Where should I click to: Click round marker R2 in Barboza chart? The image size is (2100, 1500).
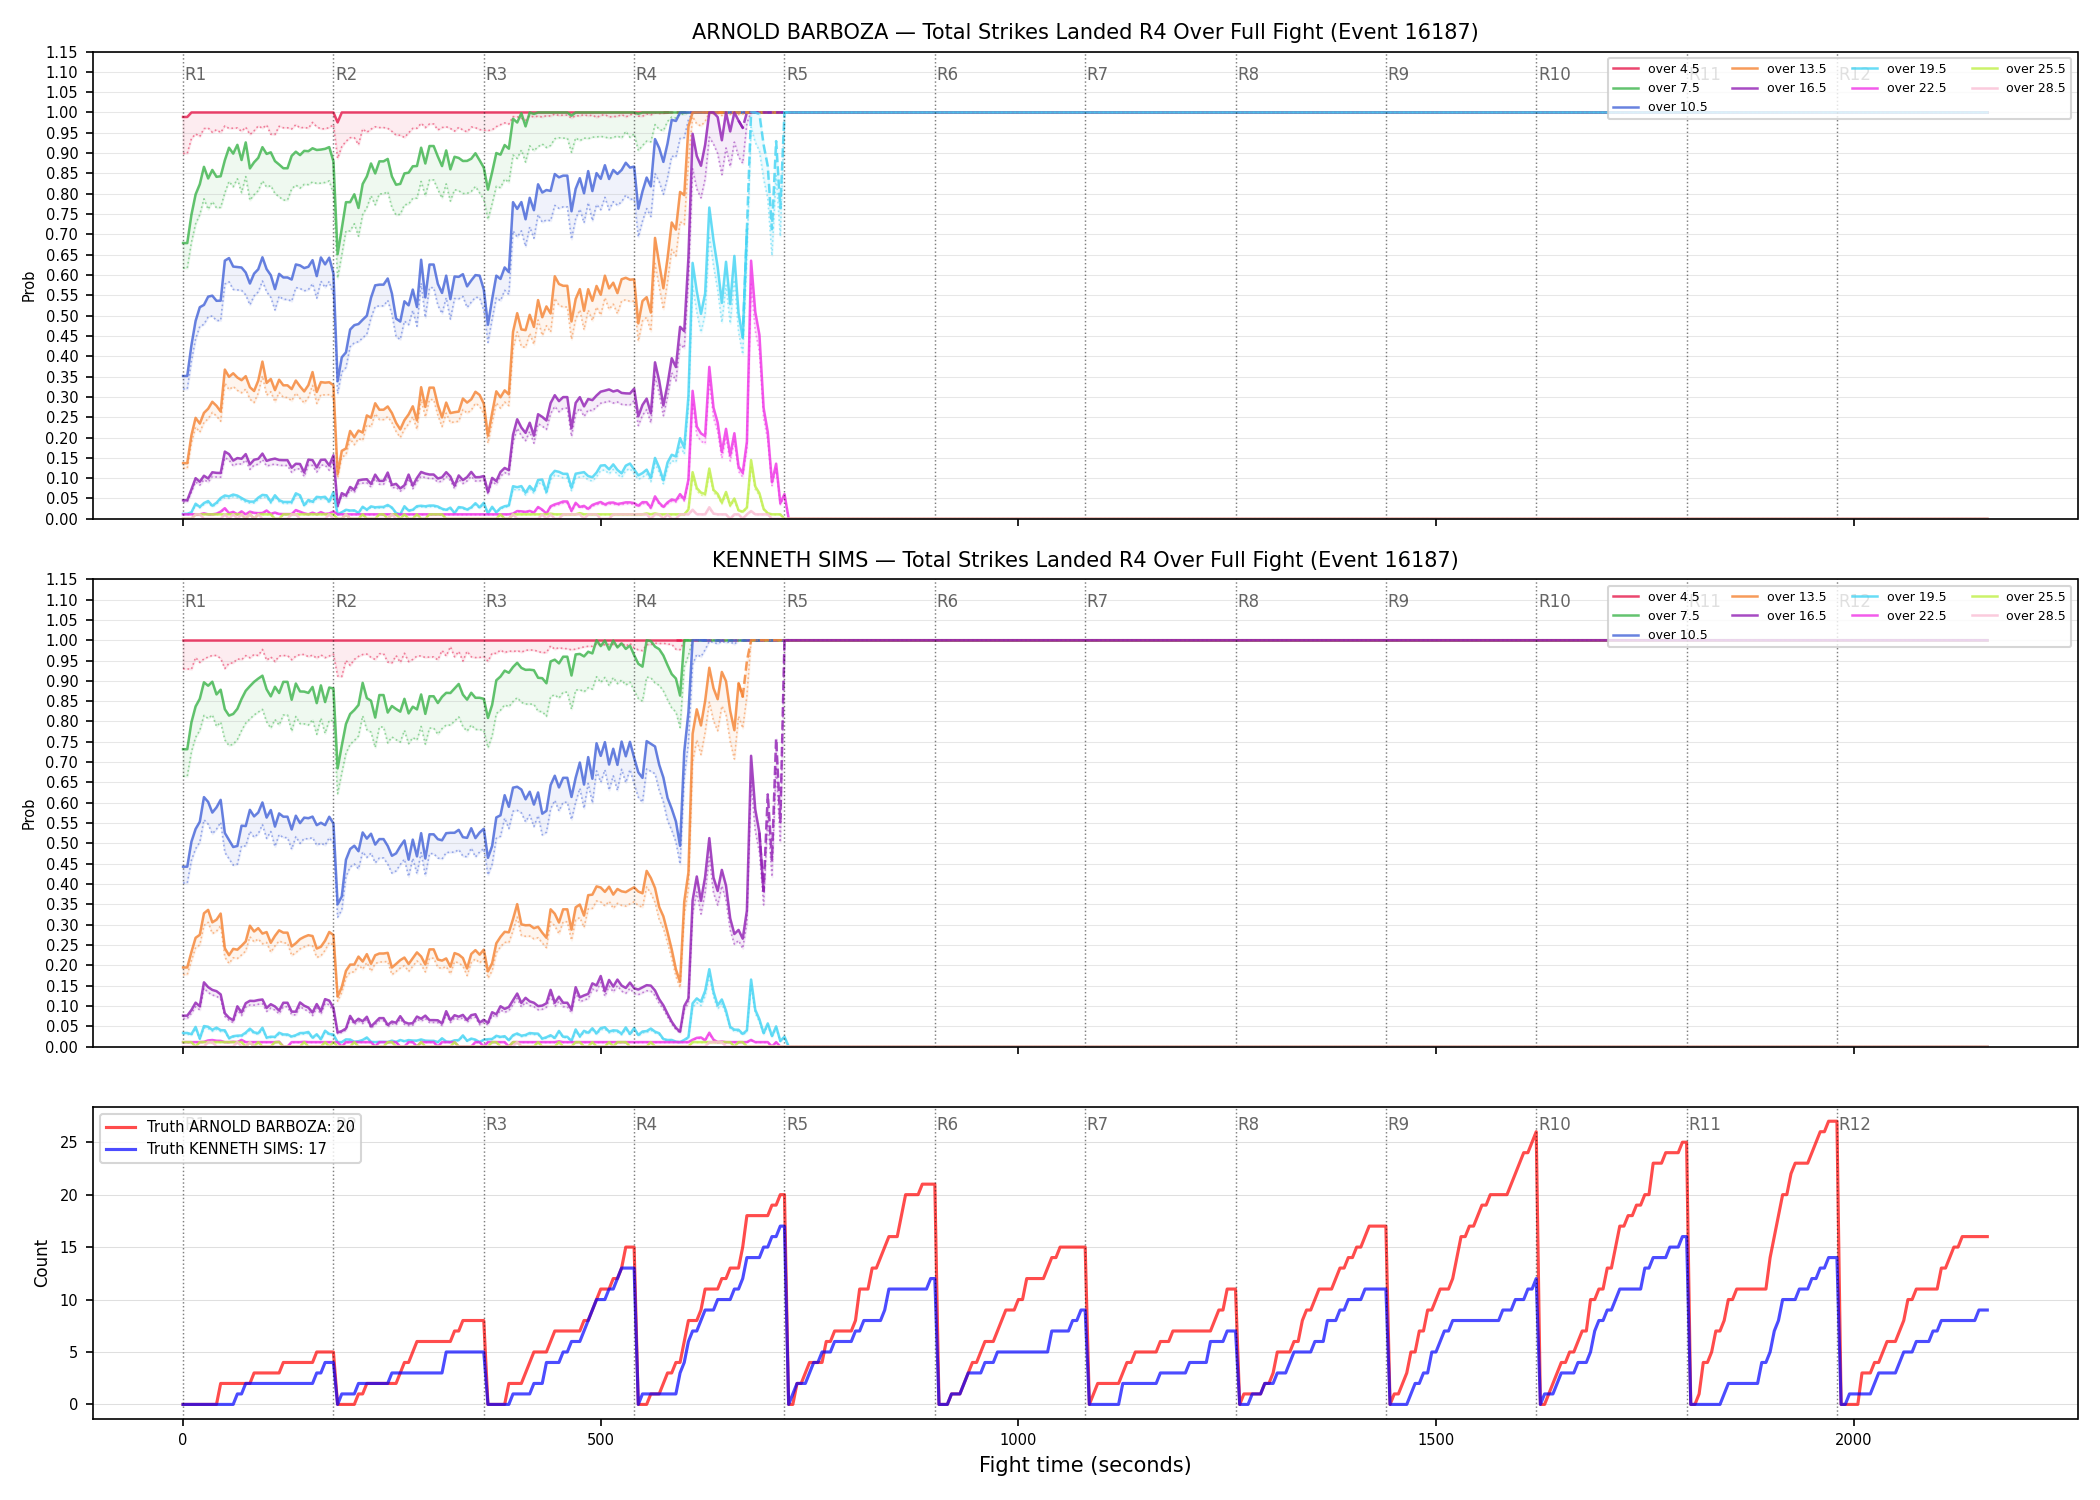point(346,74)
